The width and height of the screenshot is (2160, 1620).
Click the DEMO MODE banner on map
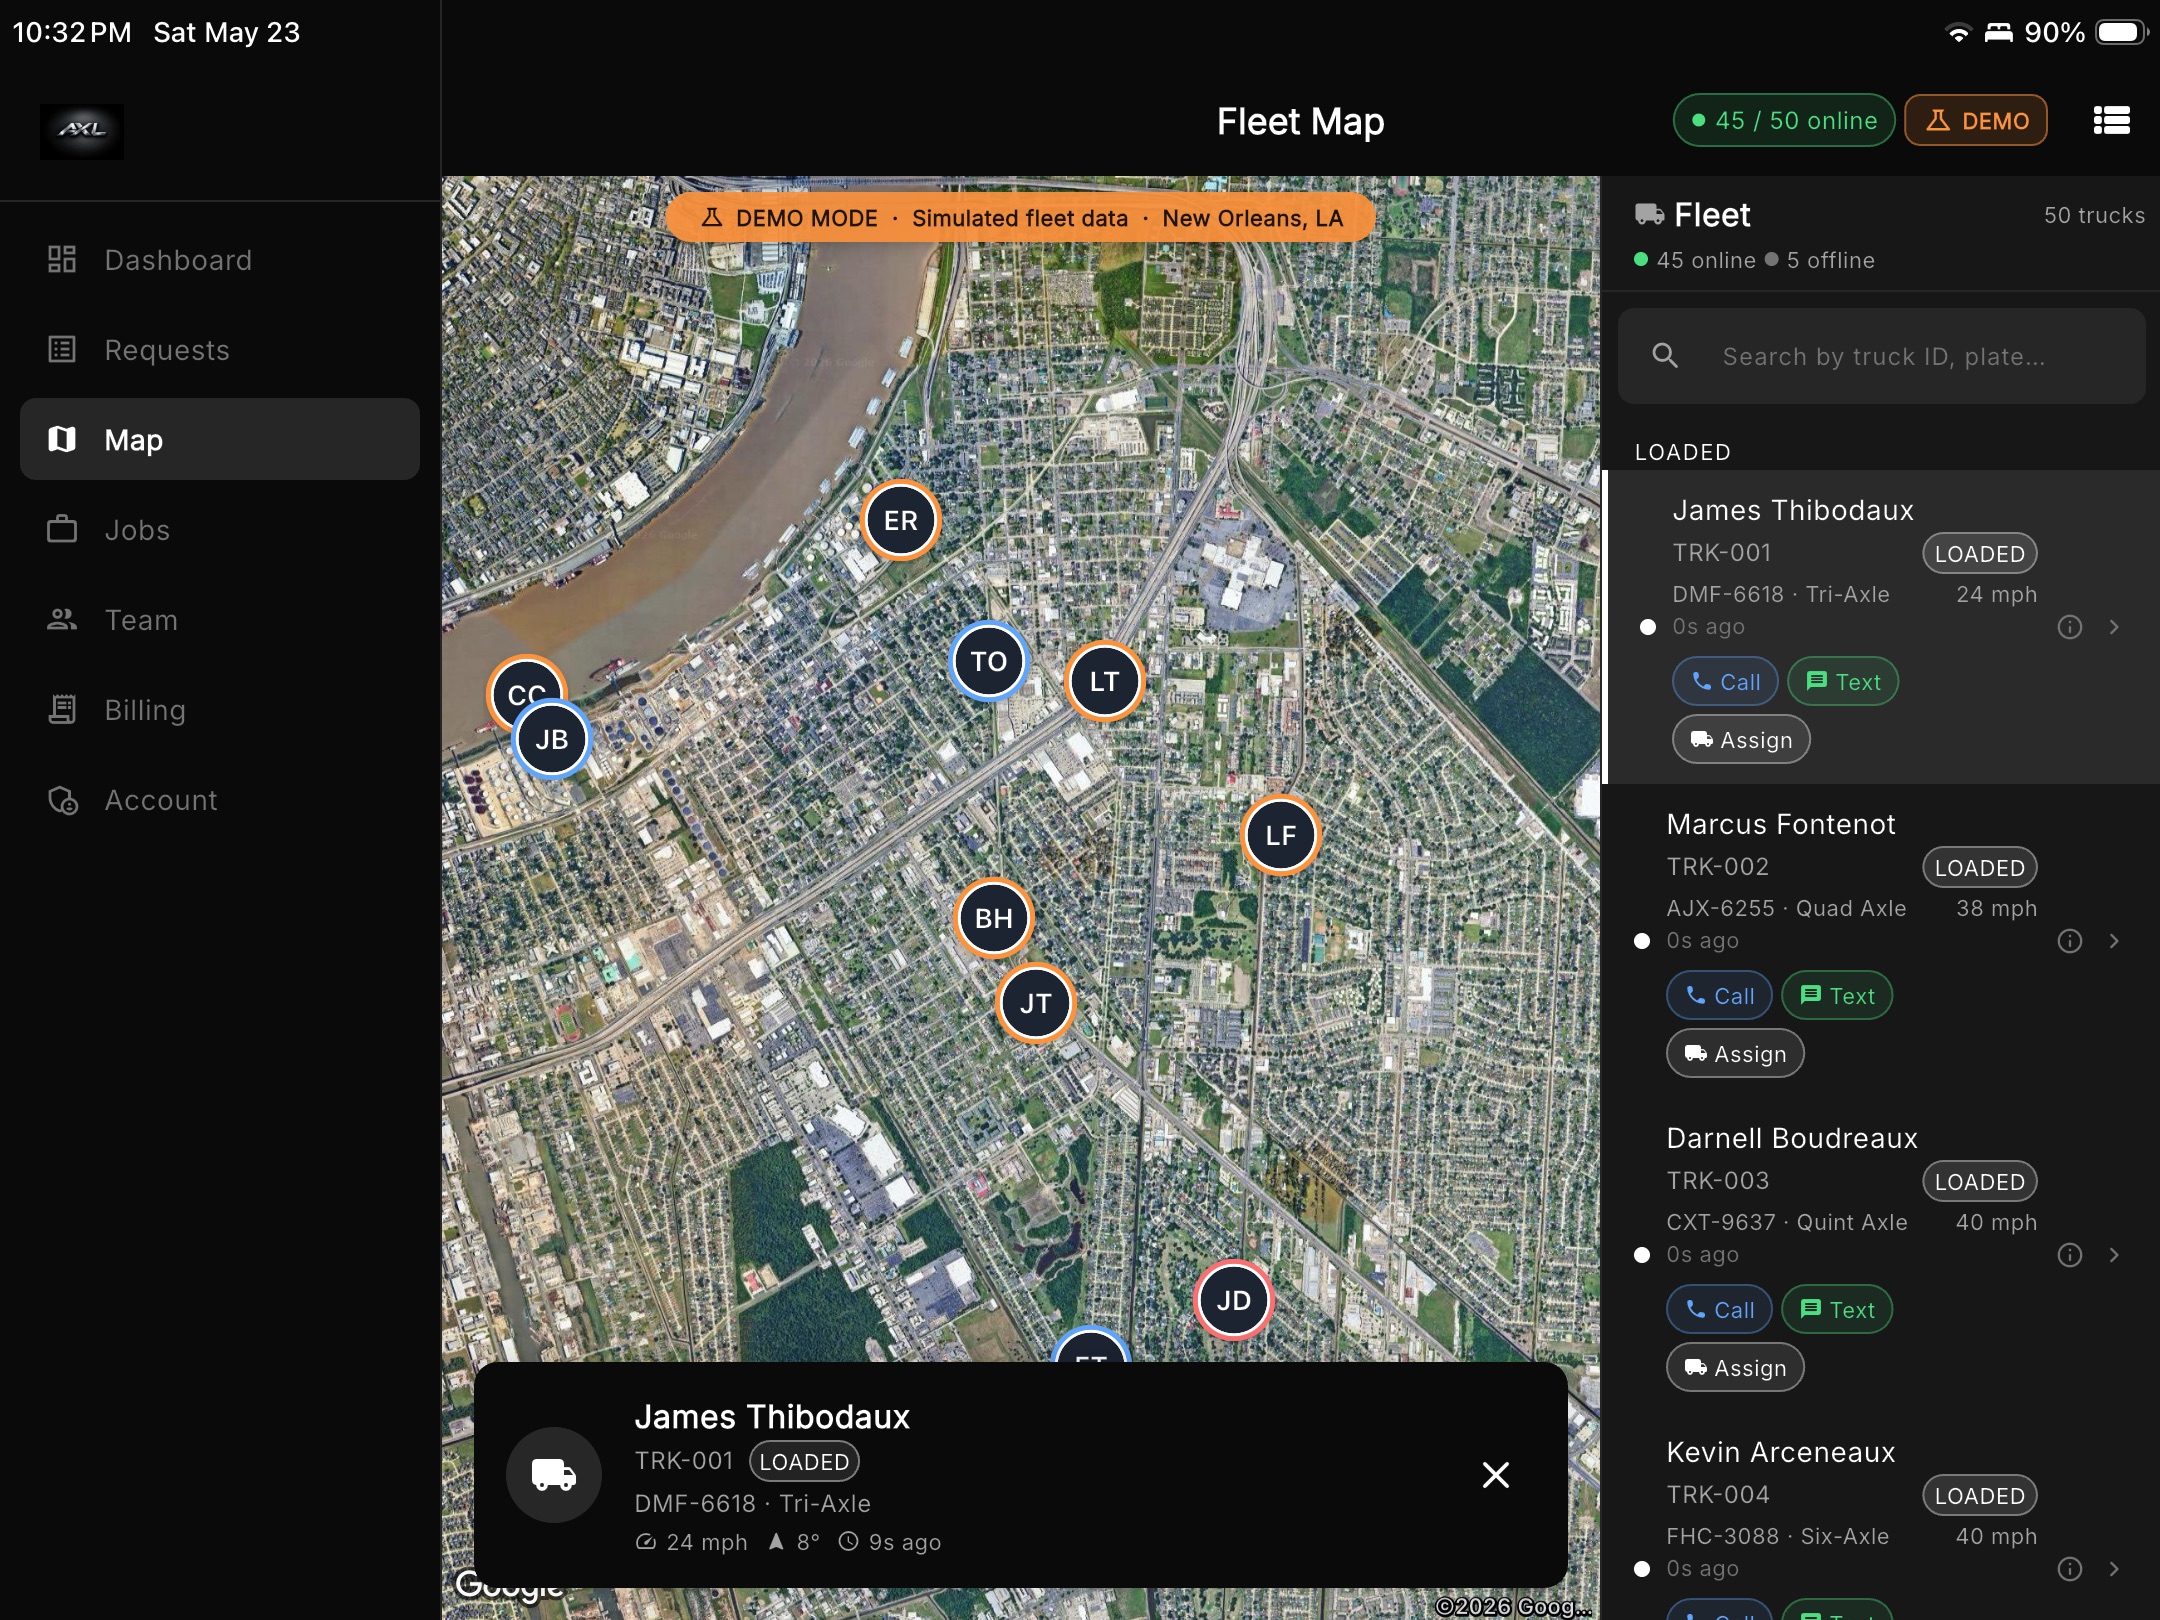coord(1020,218)
